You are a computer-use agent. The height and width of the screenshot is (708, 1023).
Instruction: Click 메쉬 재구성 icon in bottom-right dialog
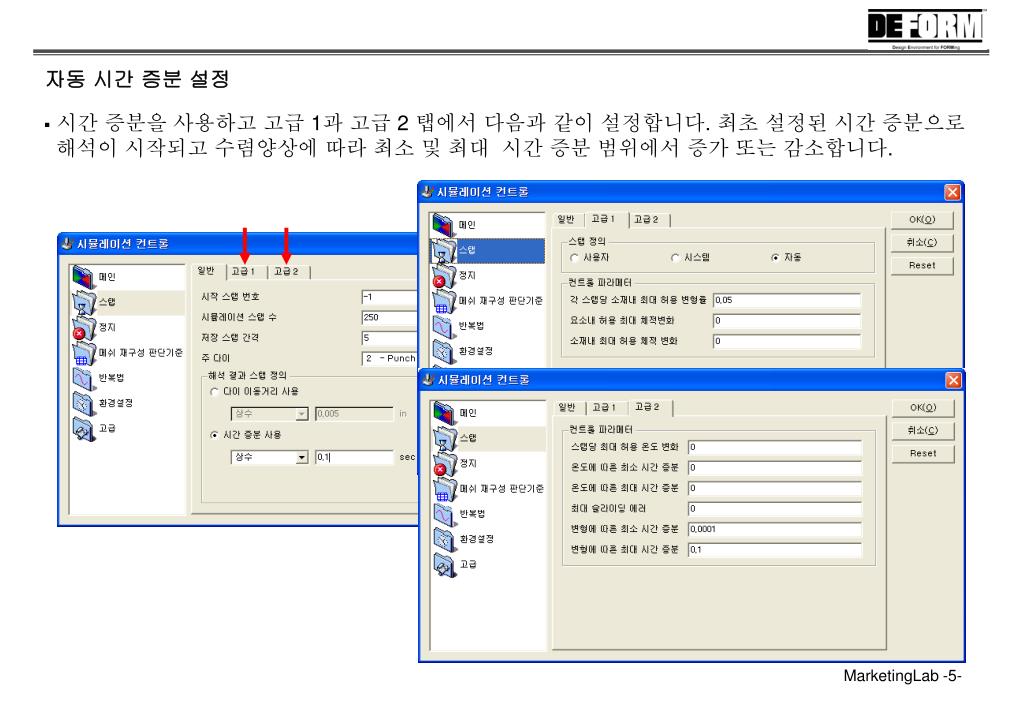pos(445,489)
